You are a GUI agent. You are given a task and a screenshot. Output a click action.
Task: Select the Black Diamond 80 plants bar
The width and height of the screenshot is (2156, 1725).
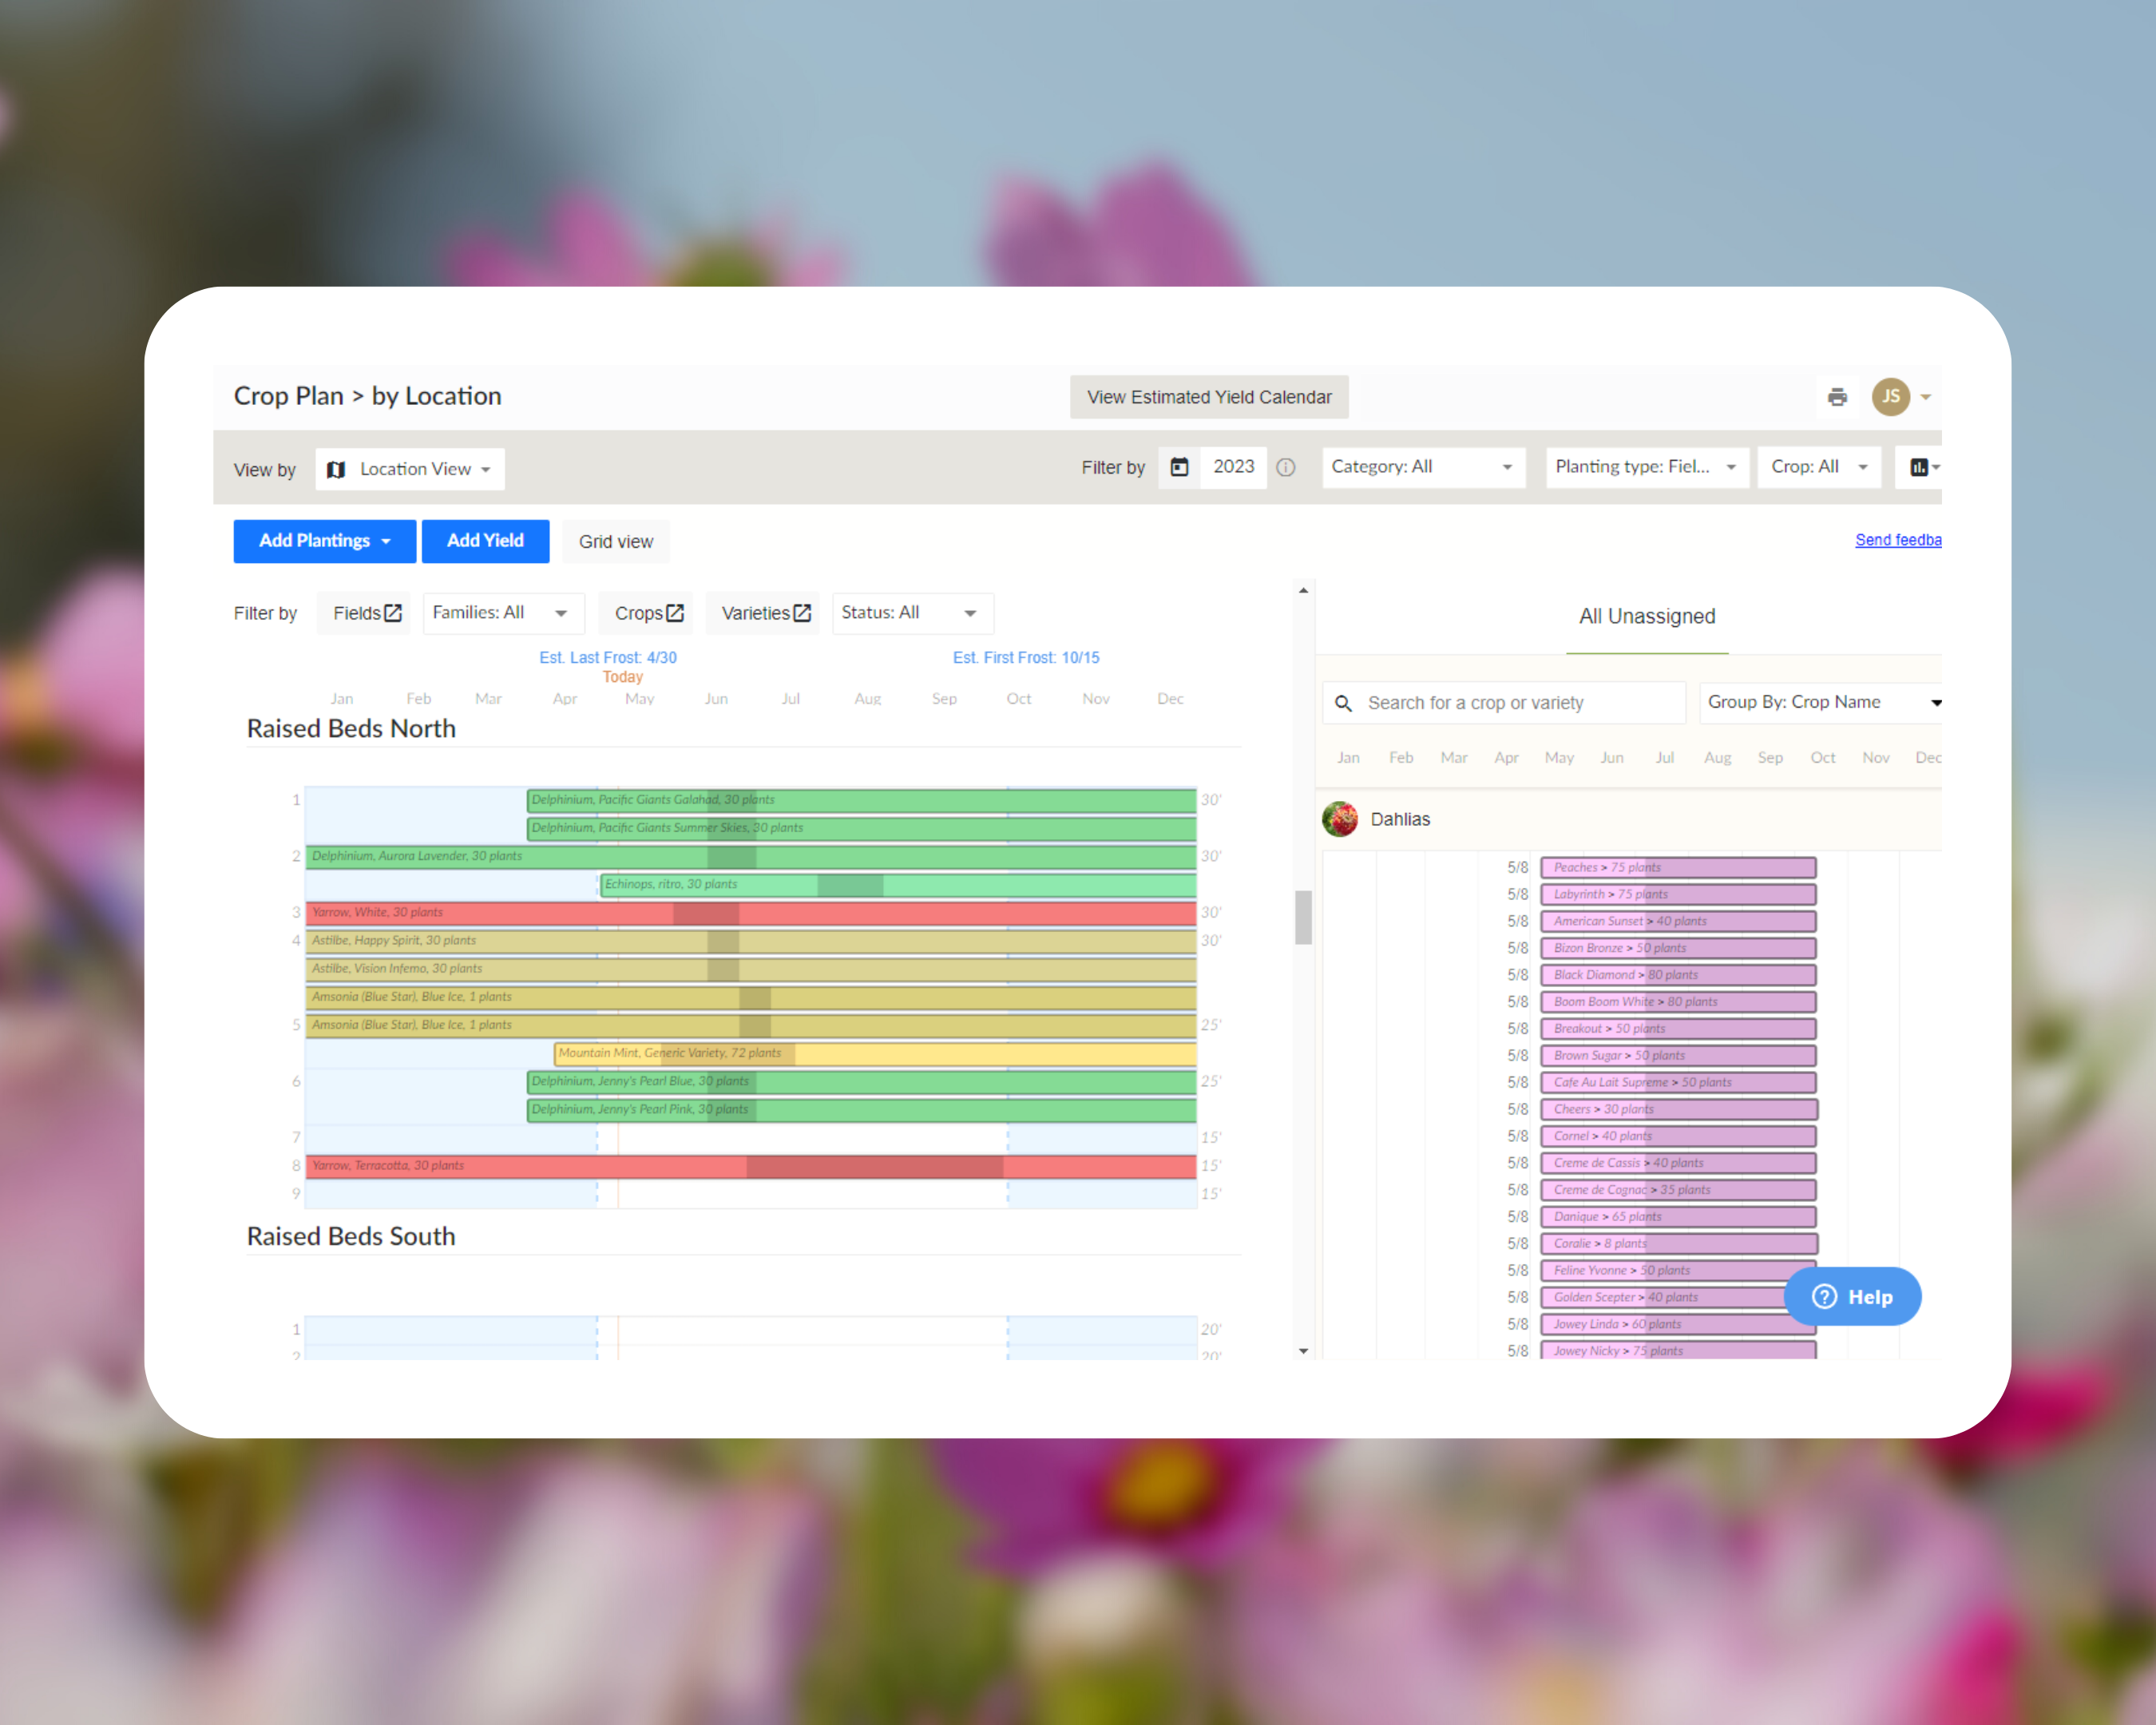pyautogui.click(x=1678, y=975)
